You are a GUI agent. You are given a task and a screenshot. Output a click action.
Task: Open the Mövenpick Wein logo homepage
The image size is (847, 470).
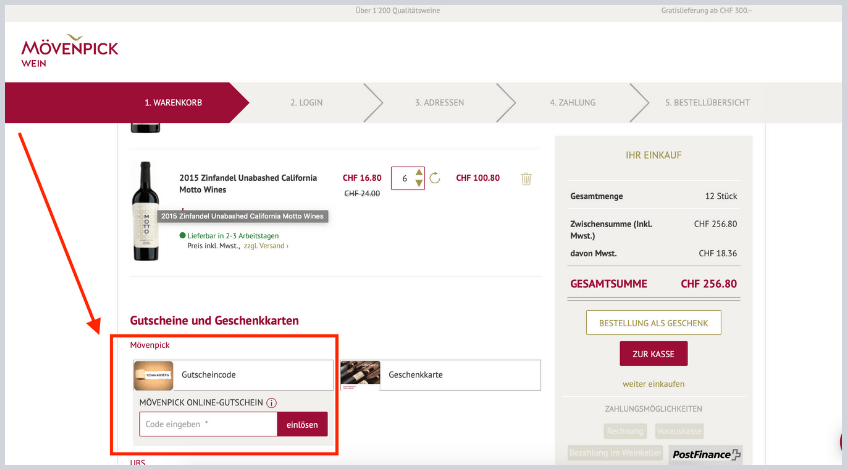tap(69, 52)
